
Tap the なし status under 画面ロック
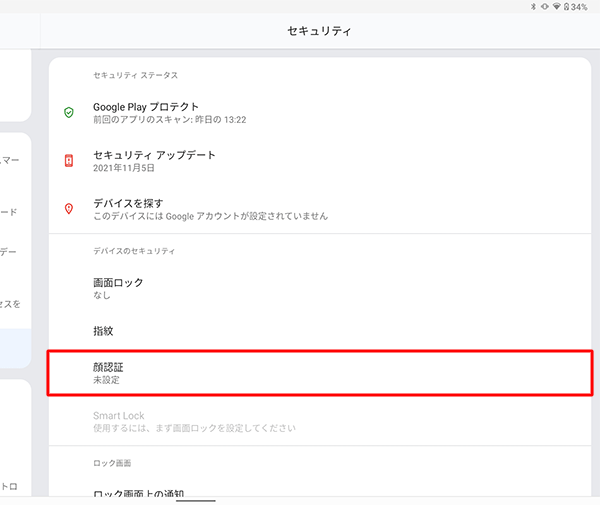(102, 295)
